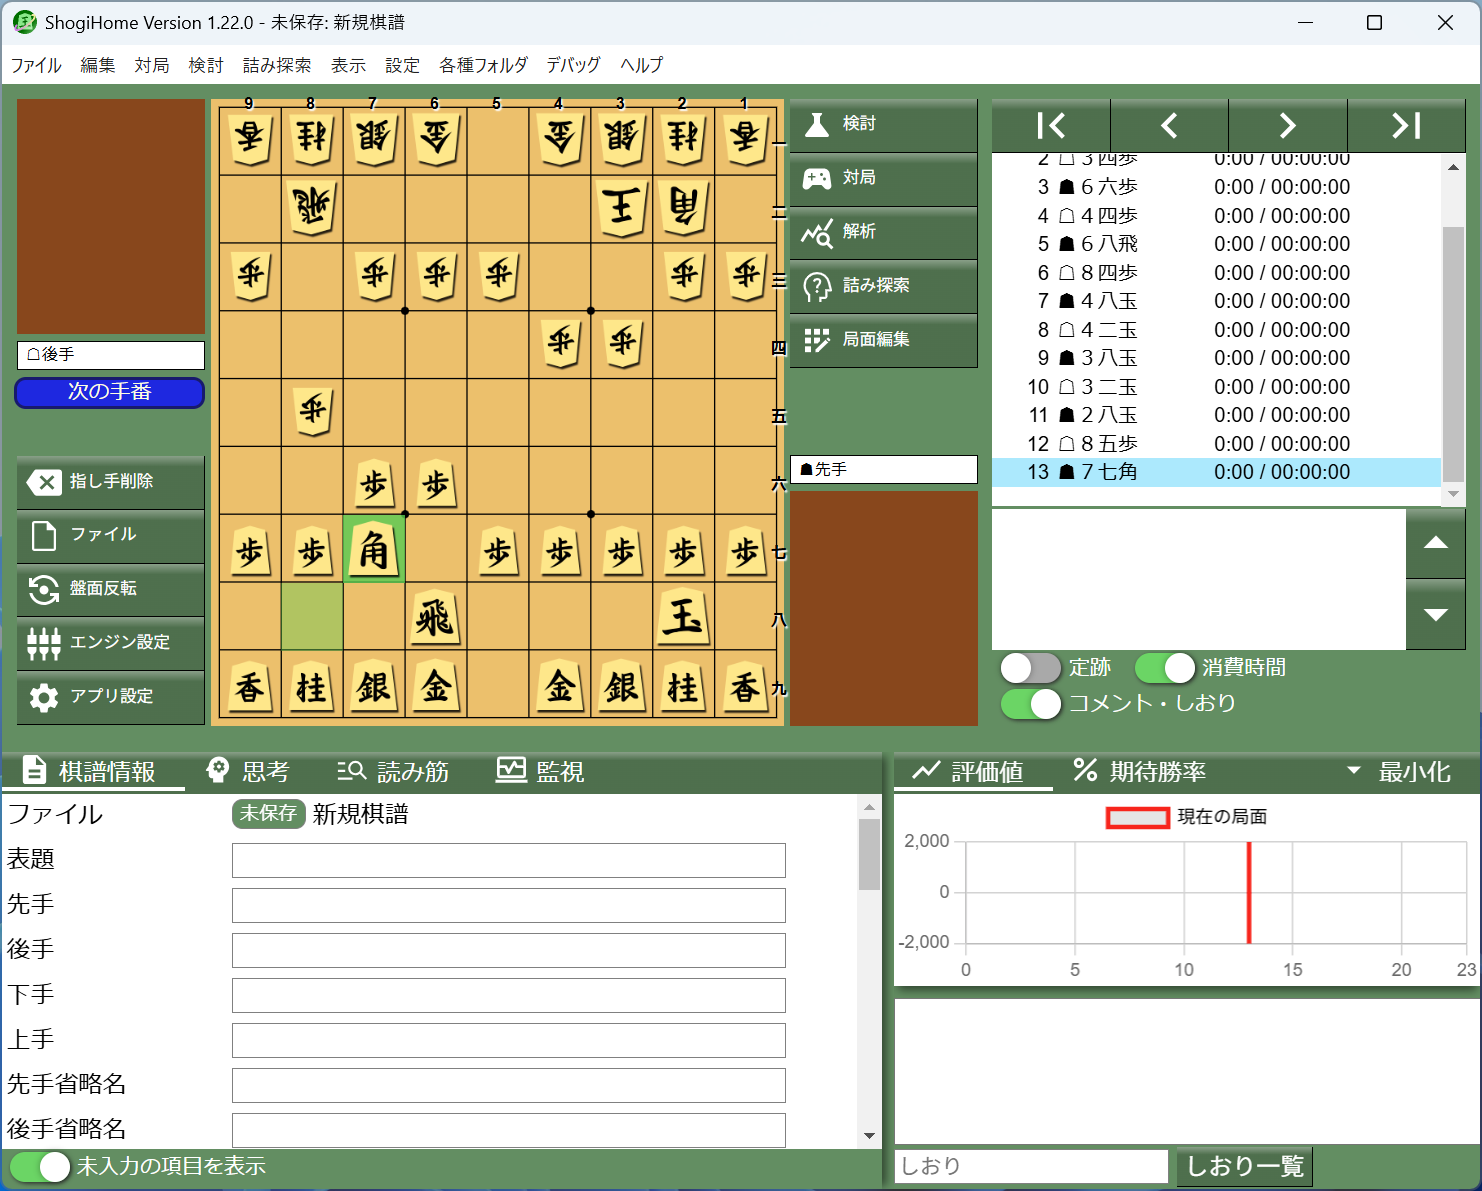Go to previous move using the left chevron
The width and height of the screenshot is (1482, 1191).
[1169, 125]
